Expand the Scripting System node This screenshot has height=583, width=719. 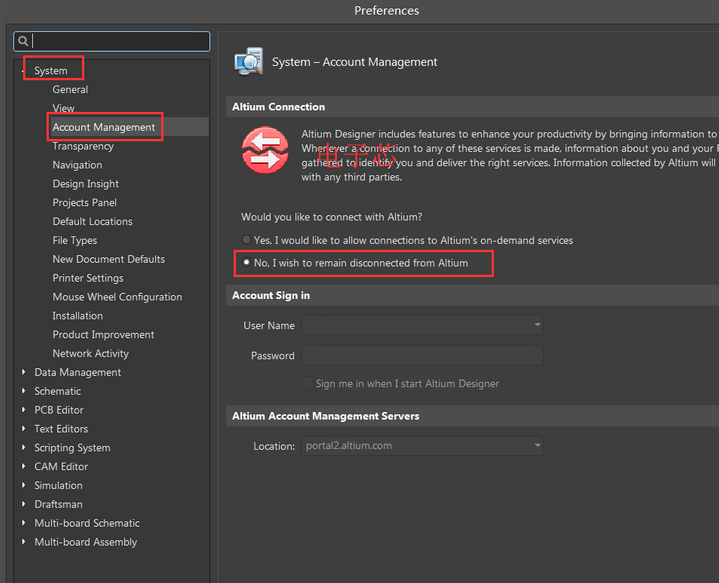point(23,447)
